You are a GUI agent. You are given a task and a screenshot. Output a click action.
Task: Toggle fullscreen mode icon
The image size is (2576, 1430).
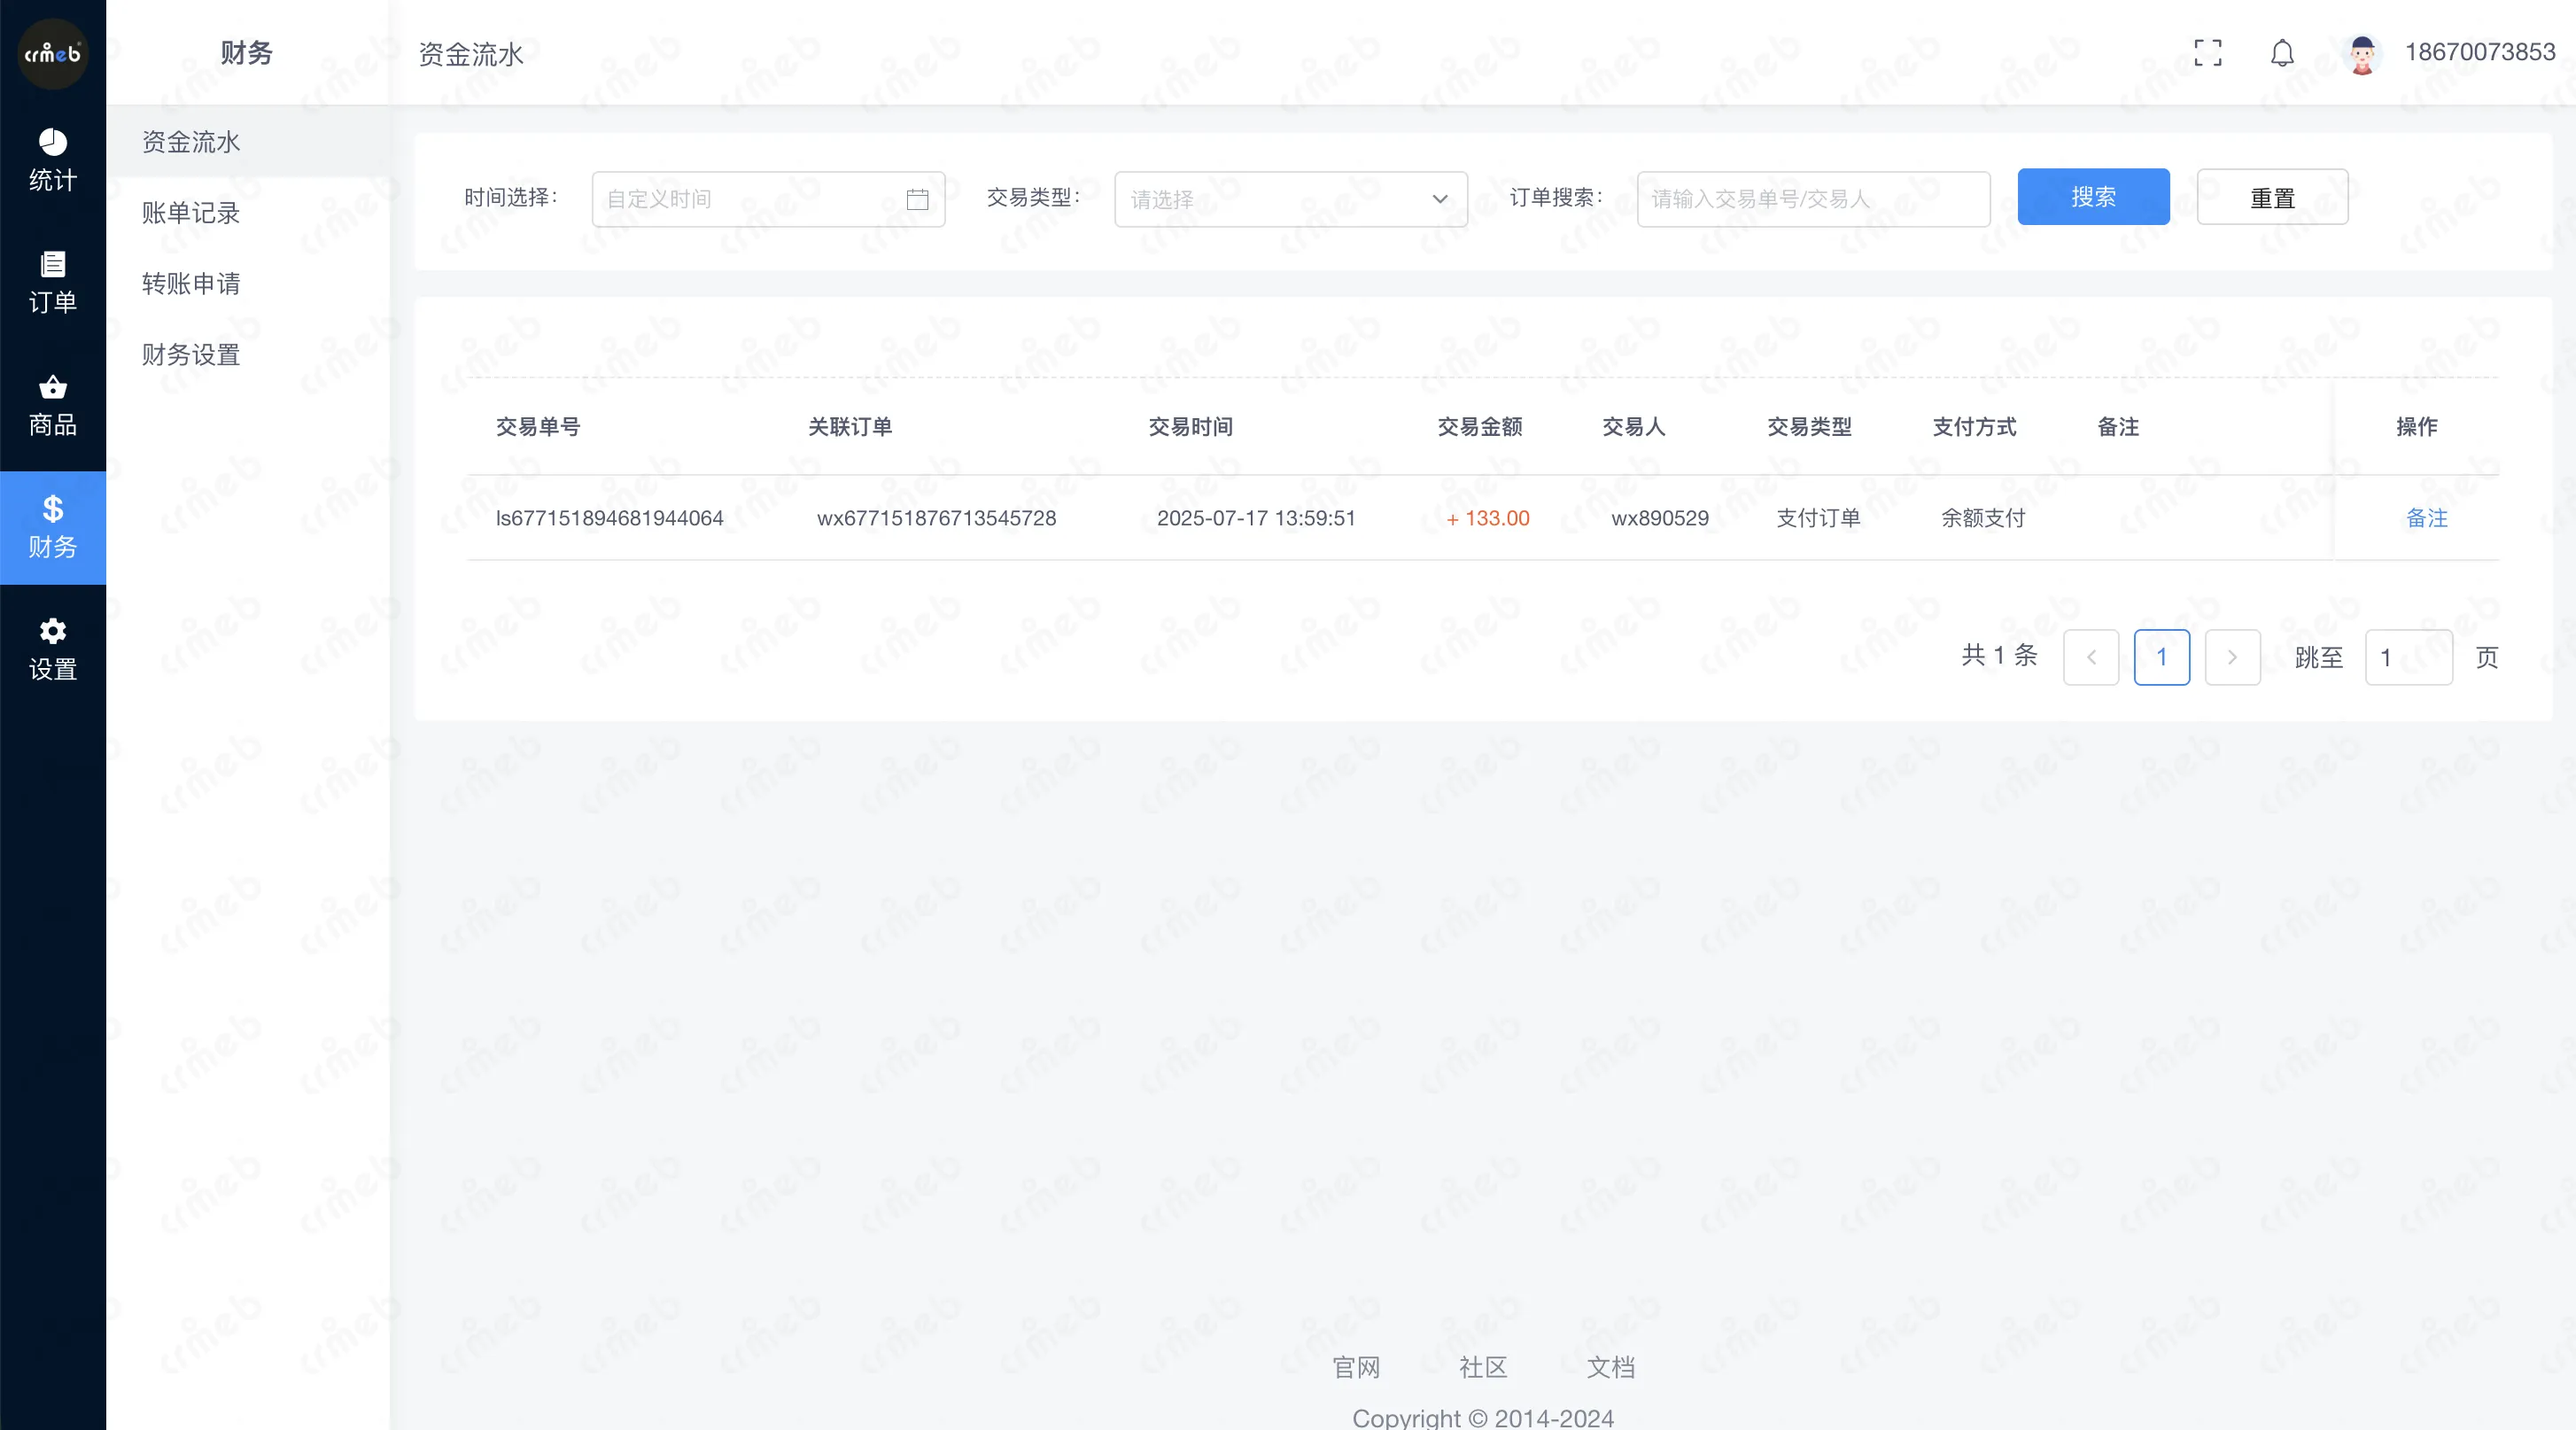coord(2208,53)
